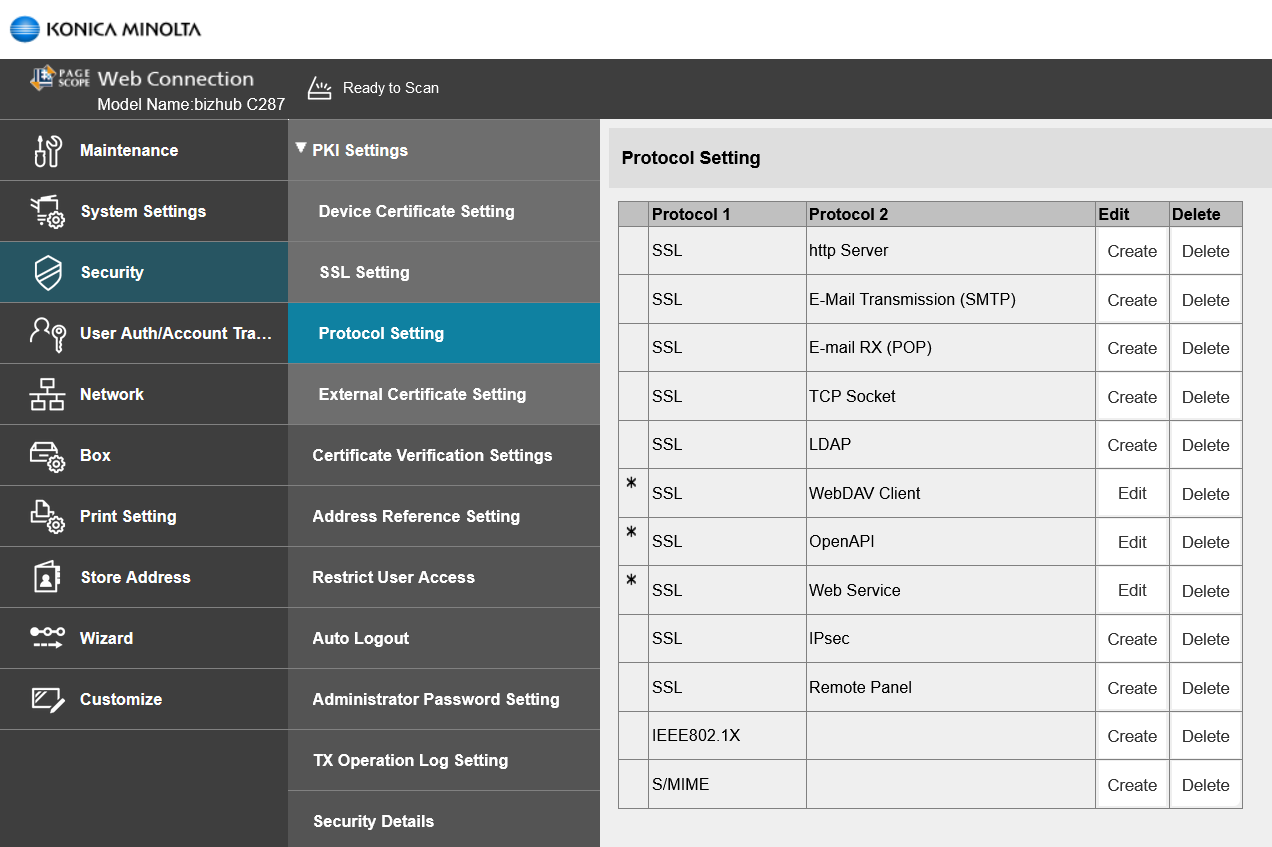Delete the S/MIME protocol entry
The image size is (1272, 847).
(1205, 784)
